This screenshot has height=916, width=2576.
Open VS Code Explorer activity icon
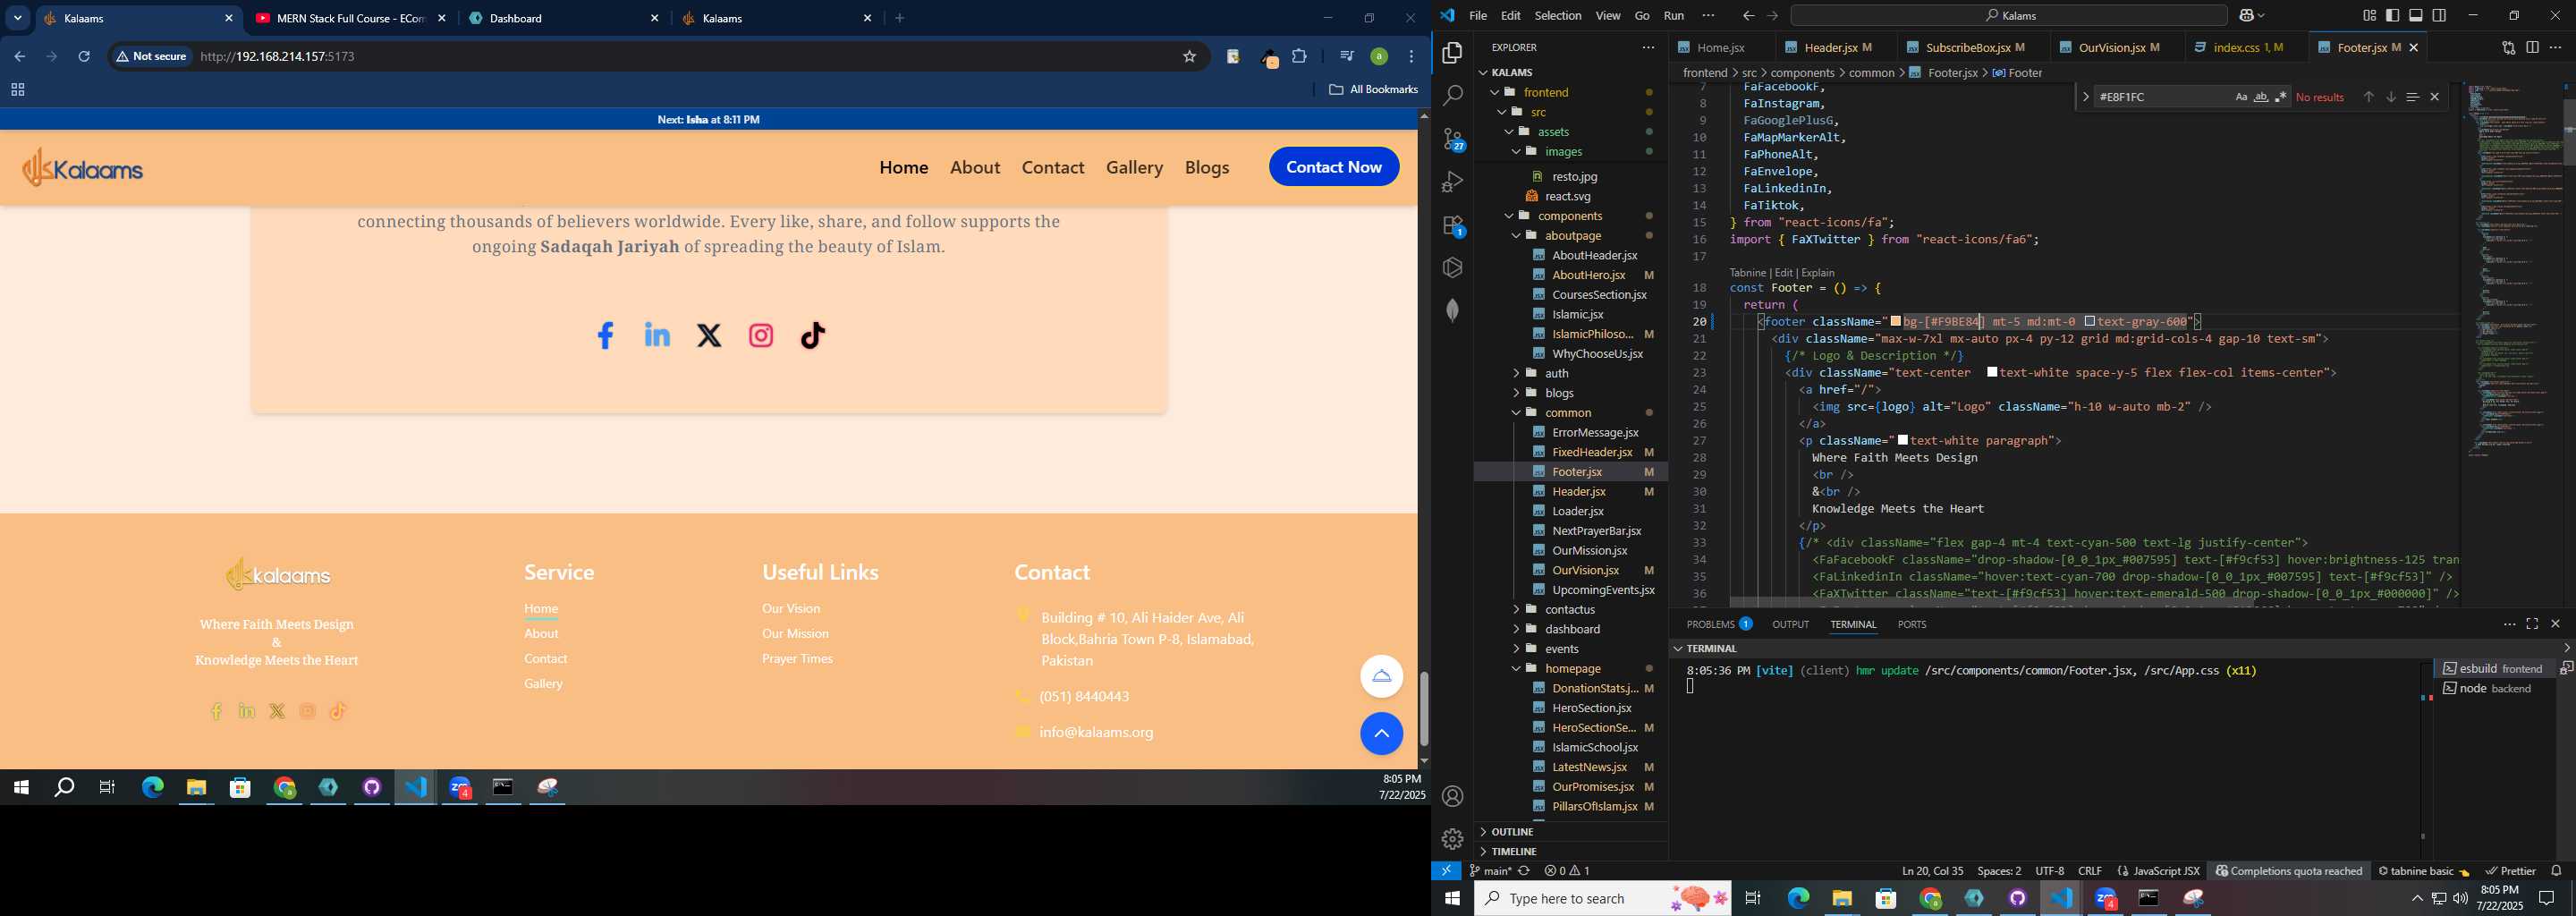1453,52
